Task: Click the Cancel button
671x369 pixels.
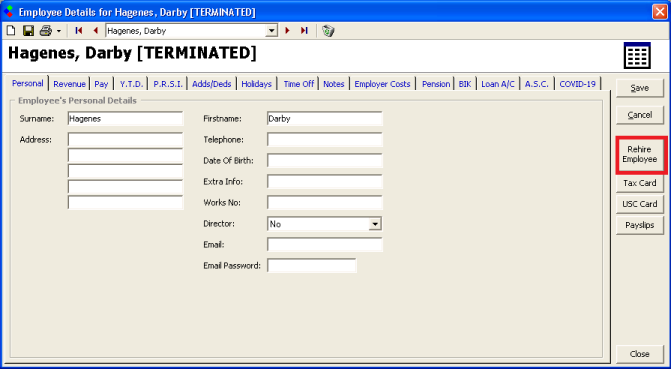Action: [x=640, y=115]
